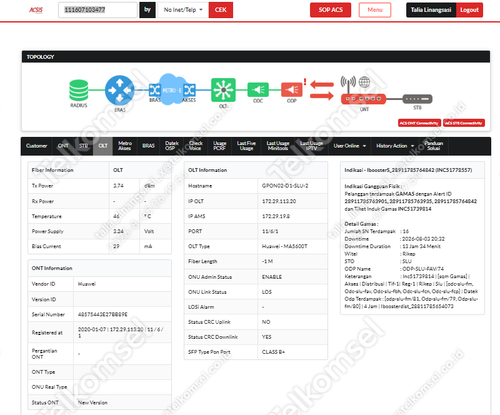
Task: Click the TOPOLOGY panel header
Action: [x=256, y=57]
